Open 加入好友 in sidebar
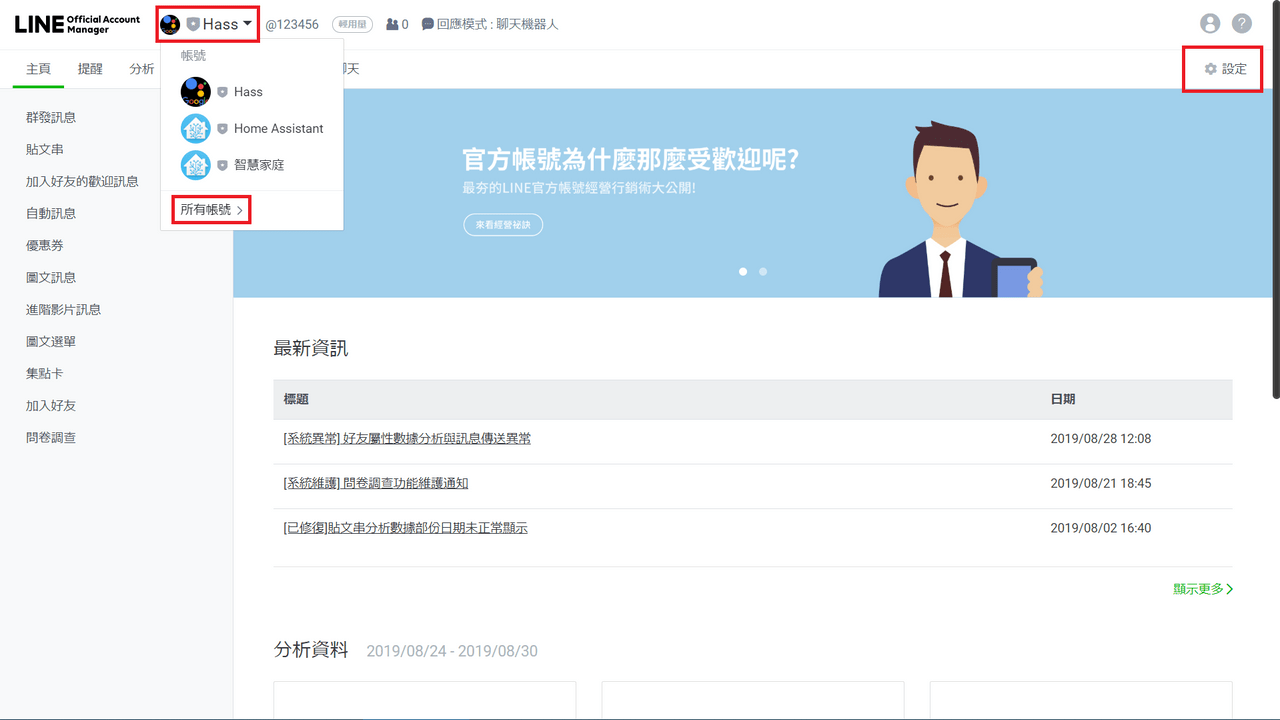Image resolution: width=1280 pixels, height=720 pixels. [x=51, y=405]
